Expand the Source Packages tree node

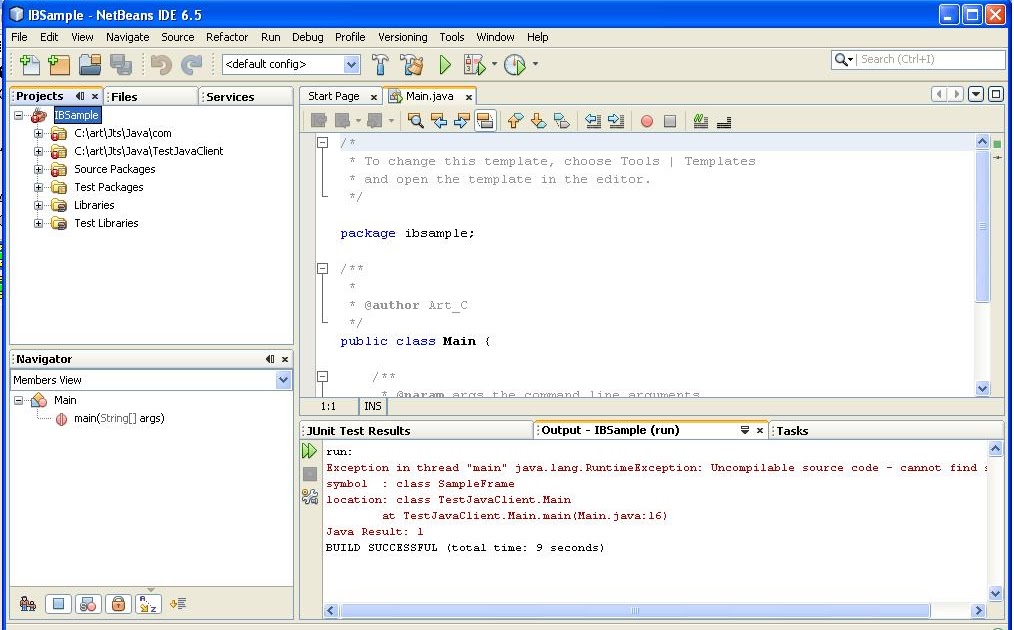point(39,170)
